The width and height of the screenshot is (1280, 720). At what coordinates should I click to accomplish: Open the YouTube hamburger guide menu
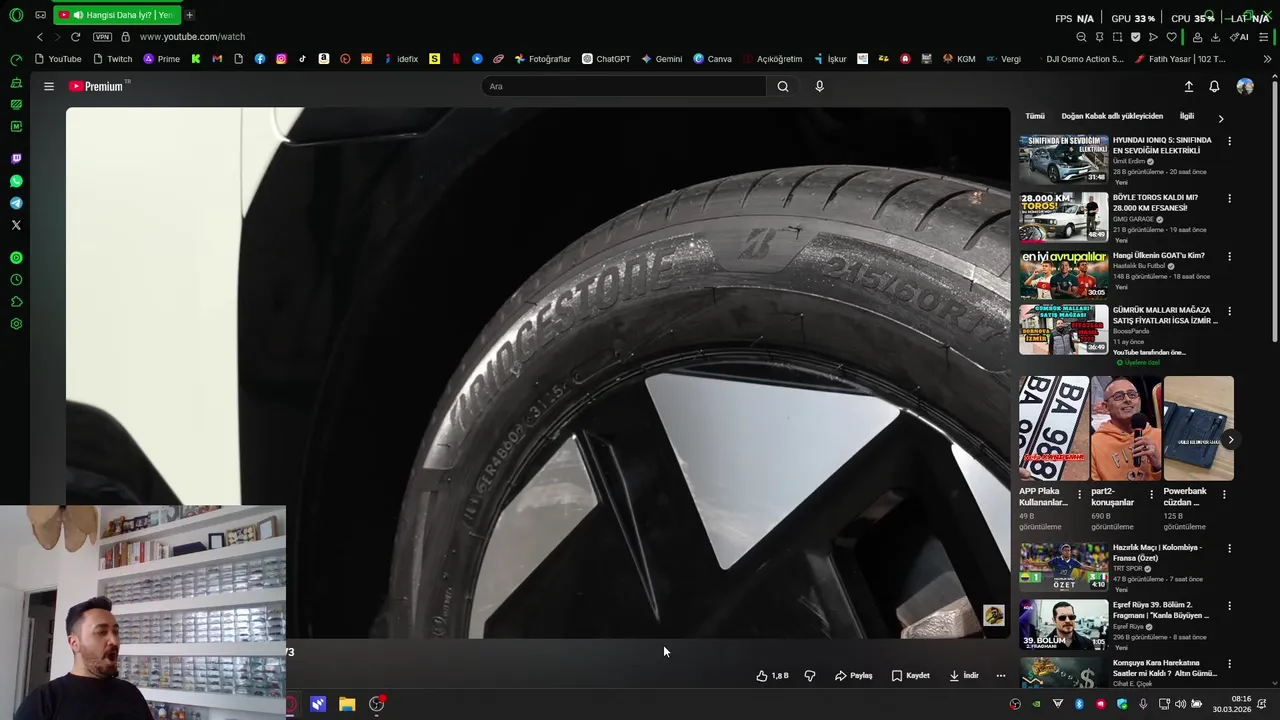coord(48,86)
